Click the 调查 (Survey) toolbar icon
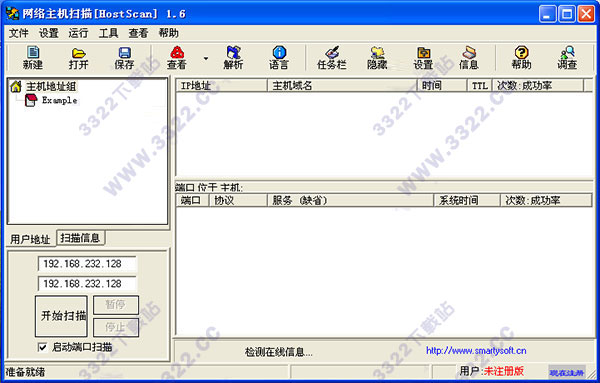 click(x=567, y=52)
